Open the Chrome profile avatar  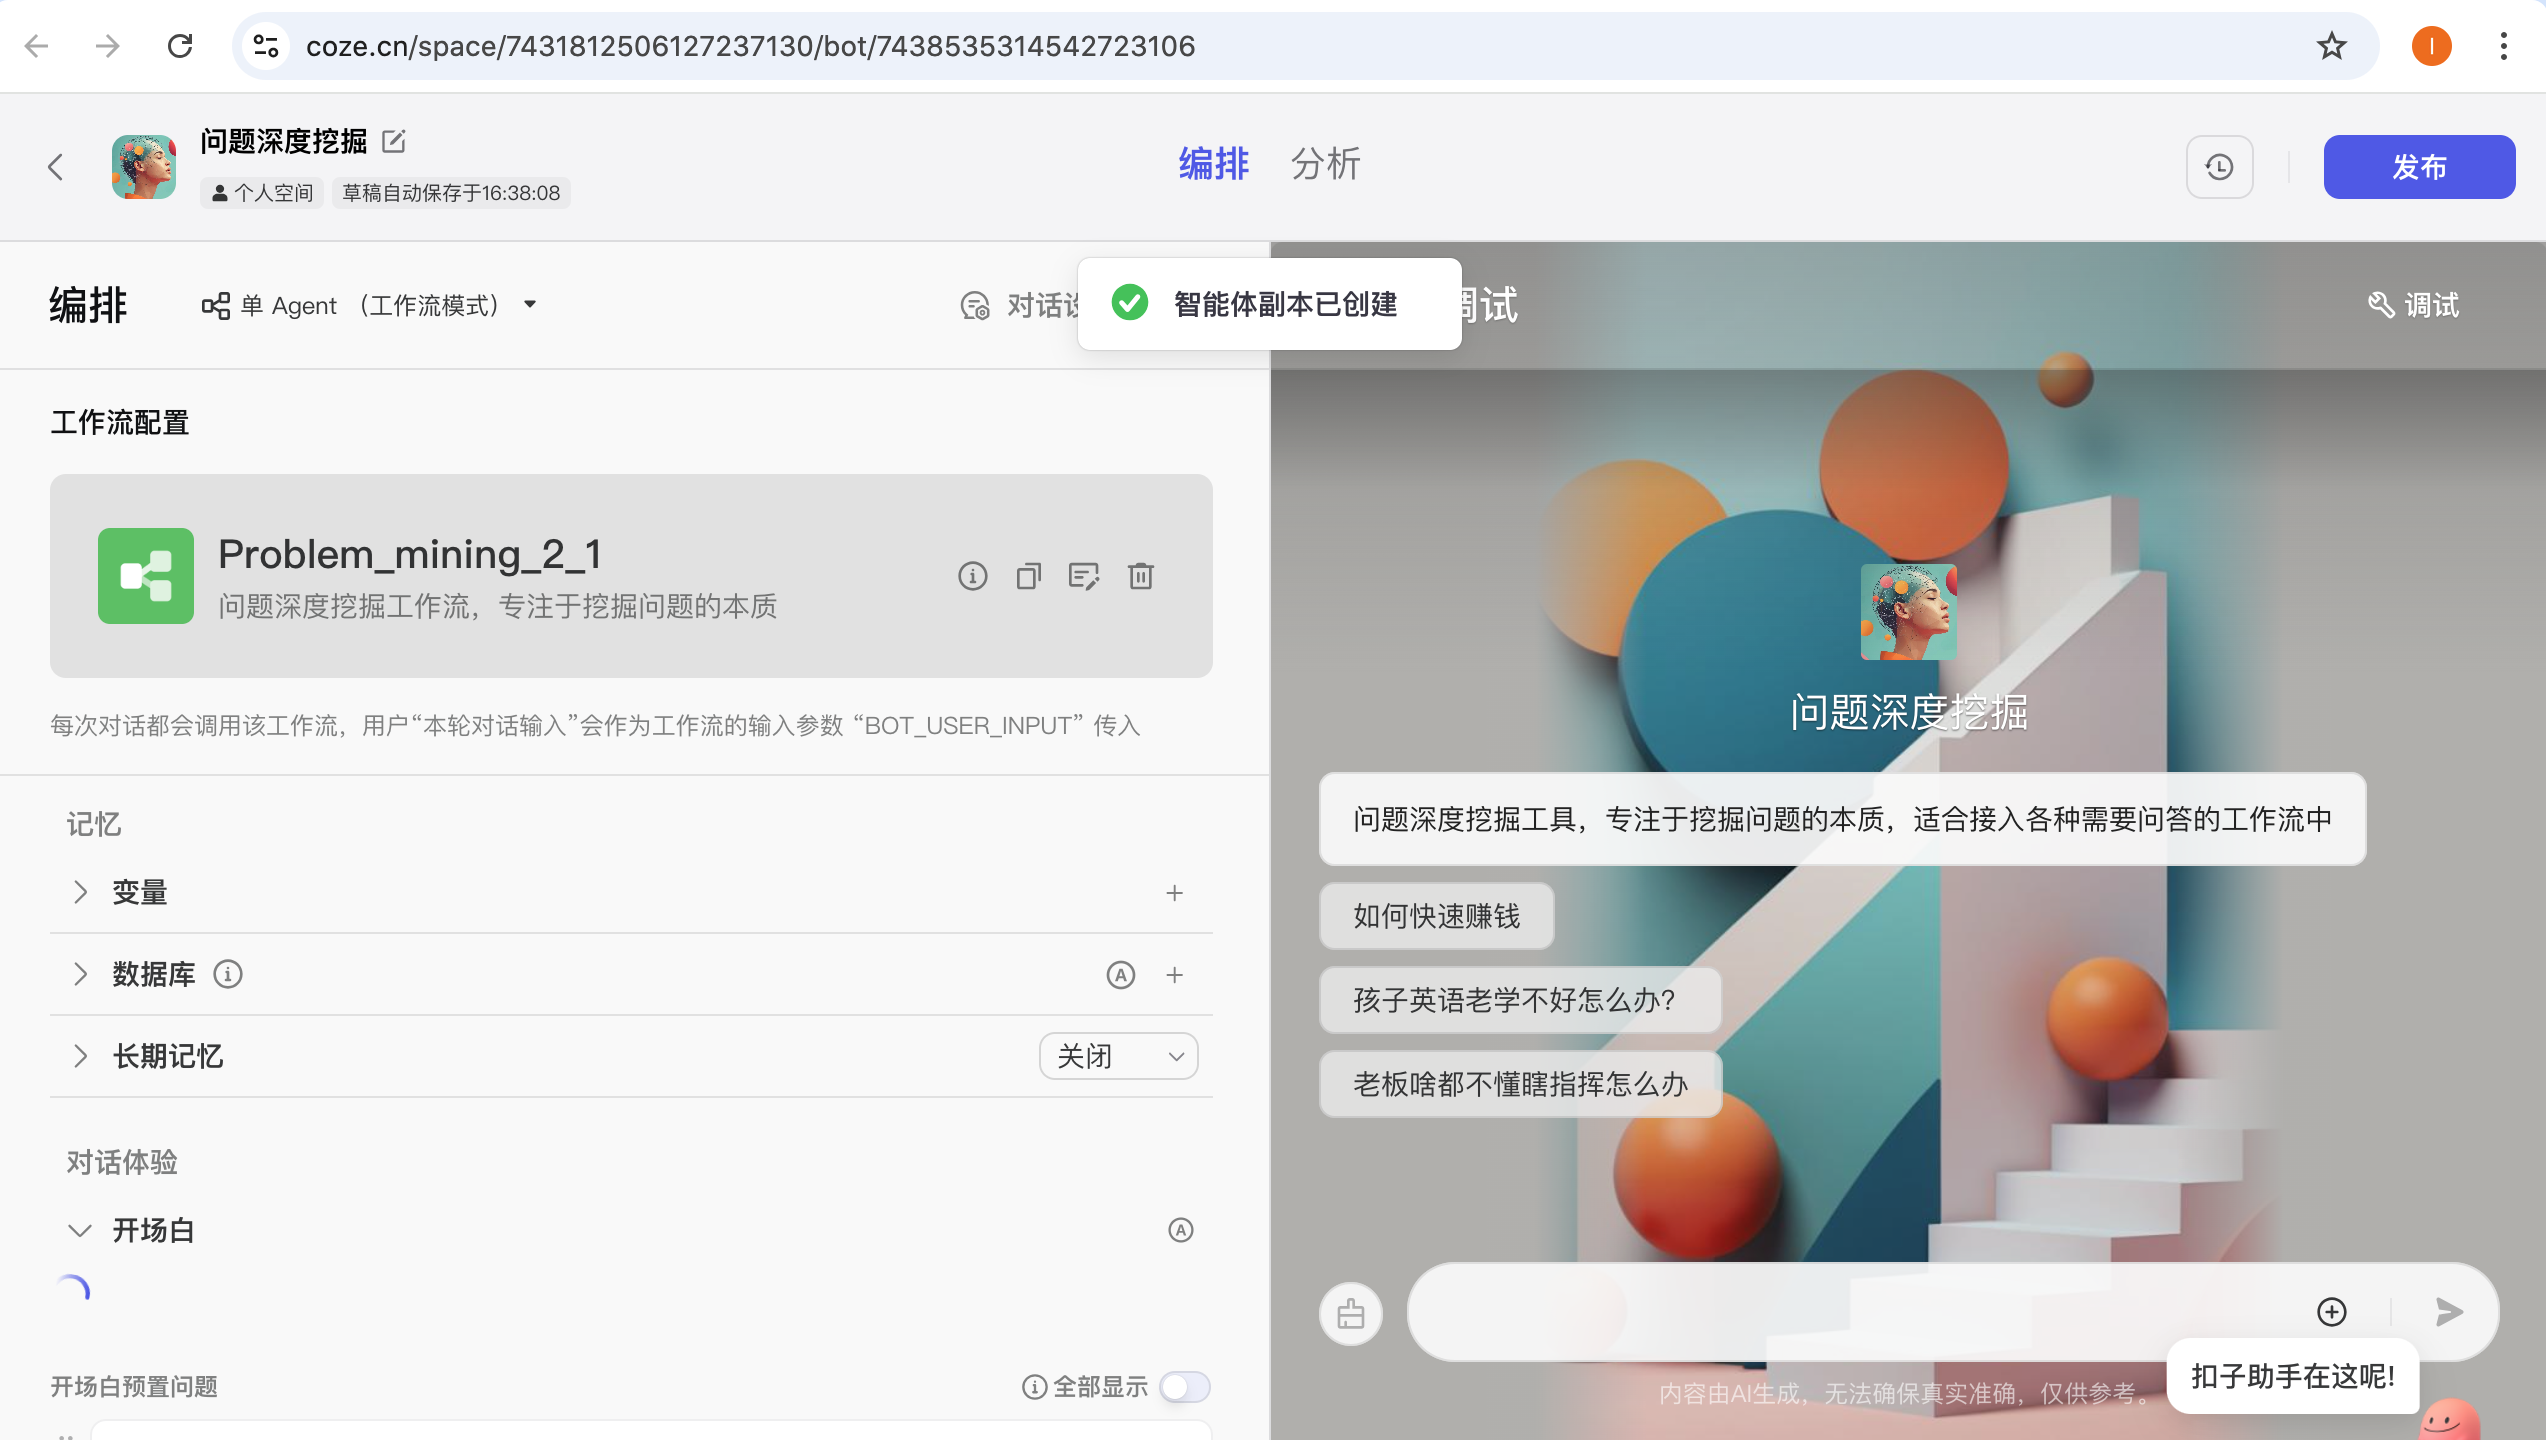[x=2431, y=46]
